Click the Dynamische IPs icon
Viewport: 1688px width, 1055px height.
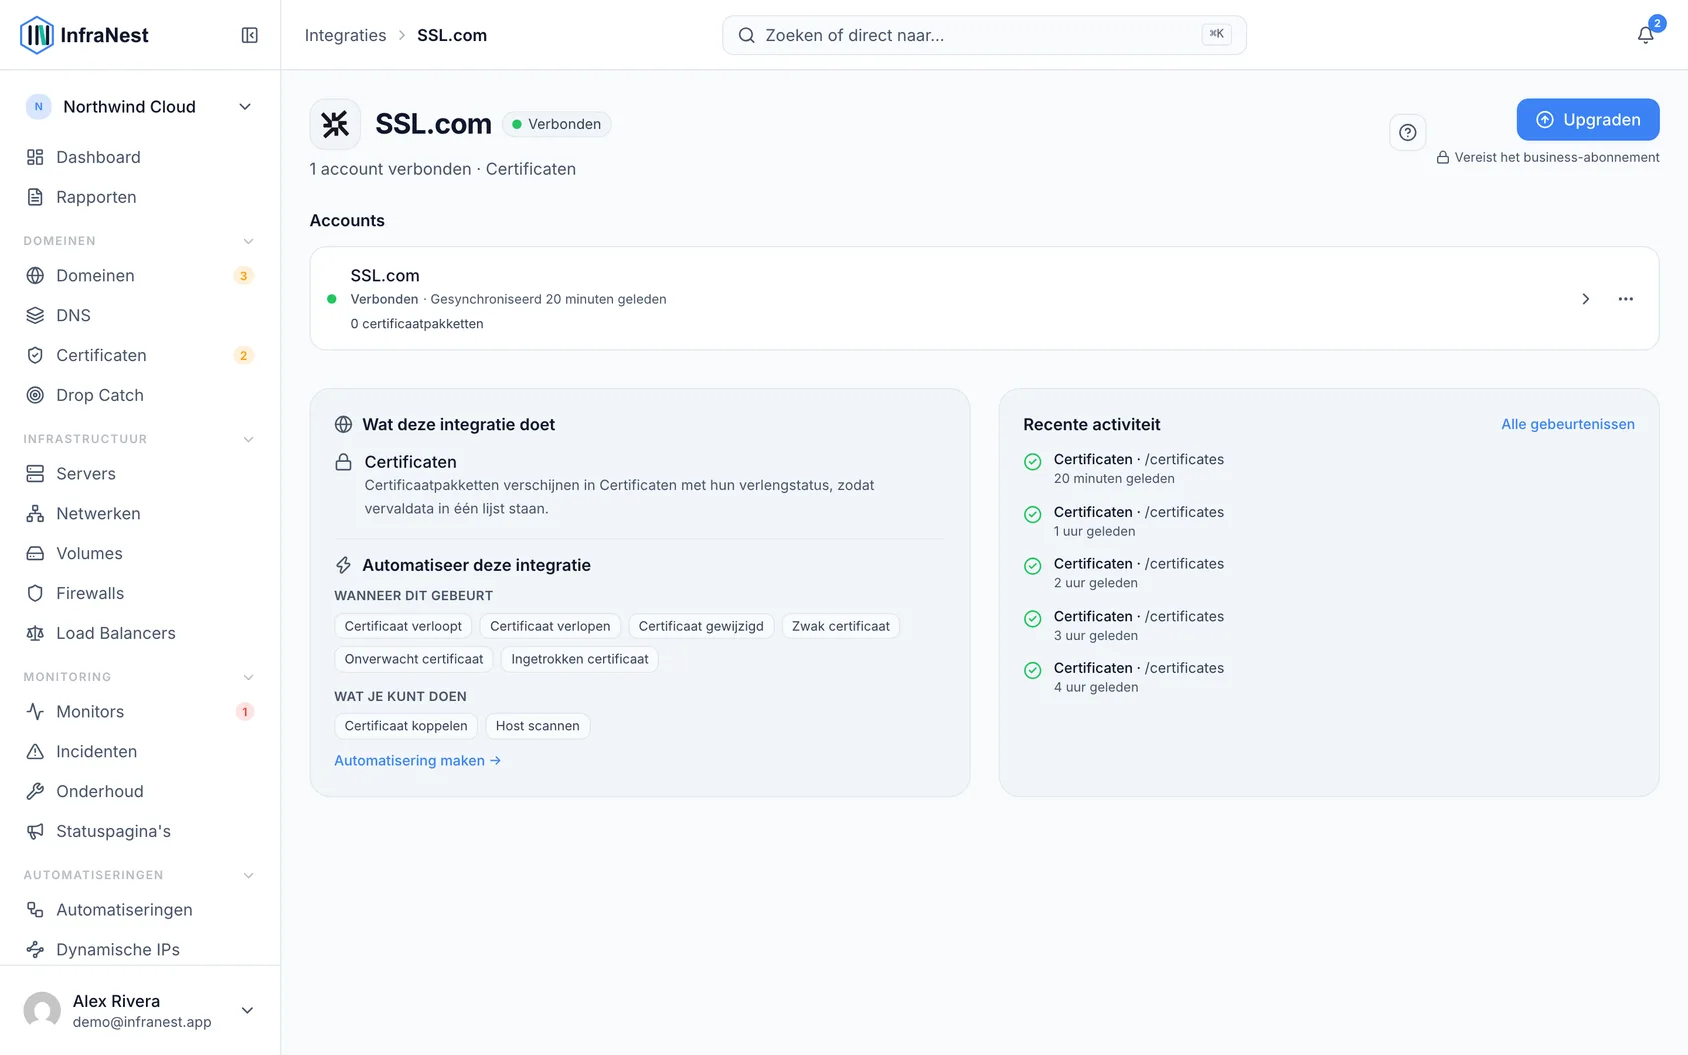[x=35, y=949]
